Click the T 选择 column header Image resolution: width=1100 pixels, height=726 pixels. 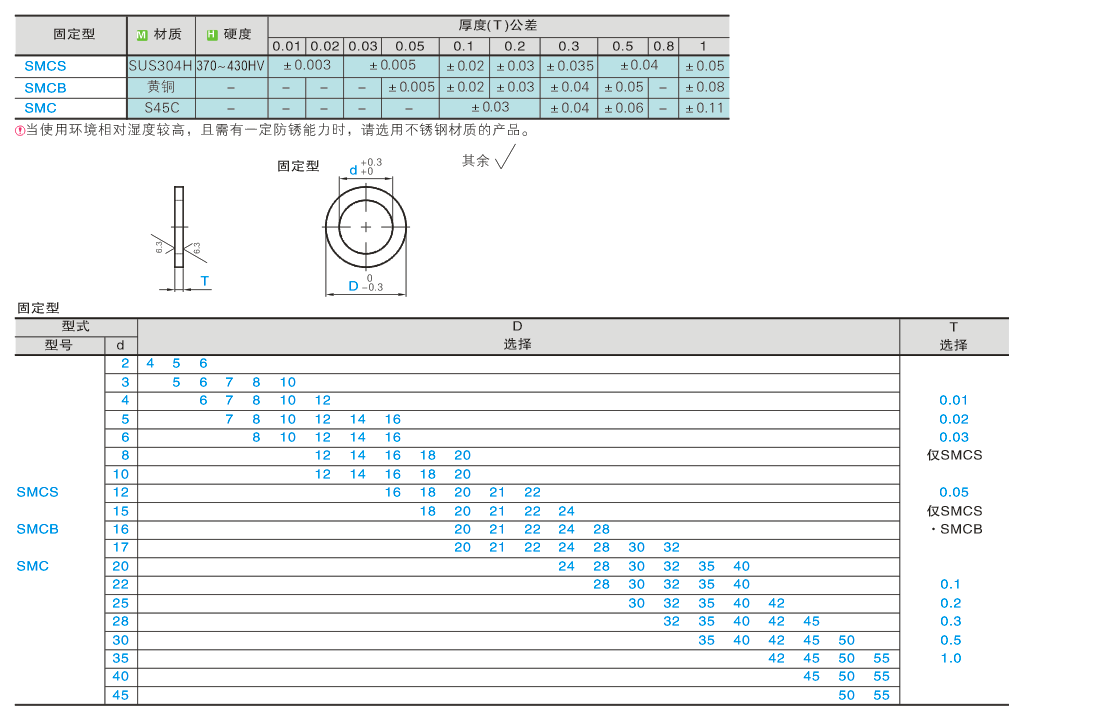[x=953, y=336]
